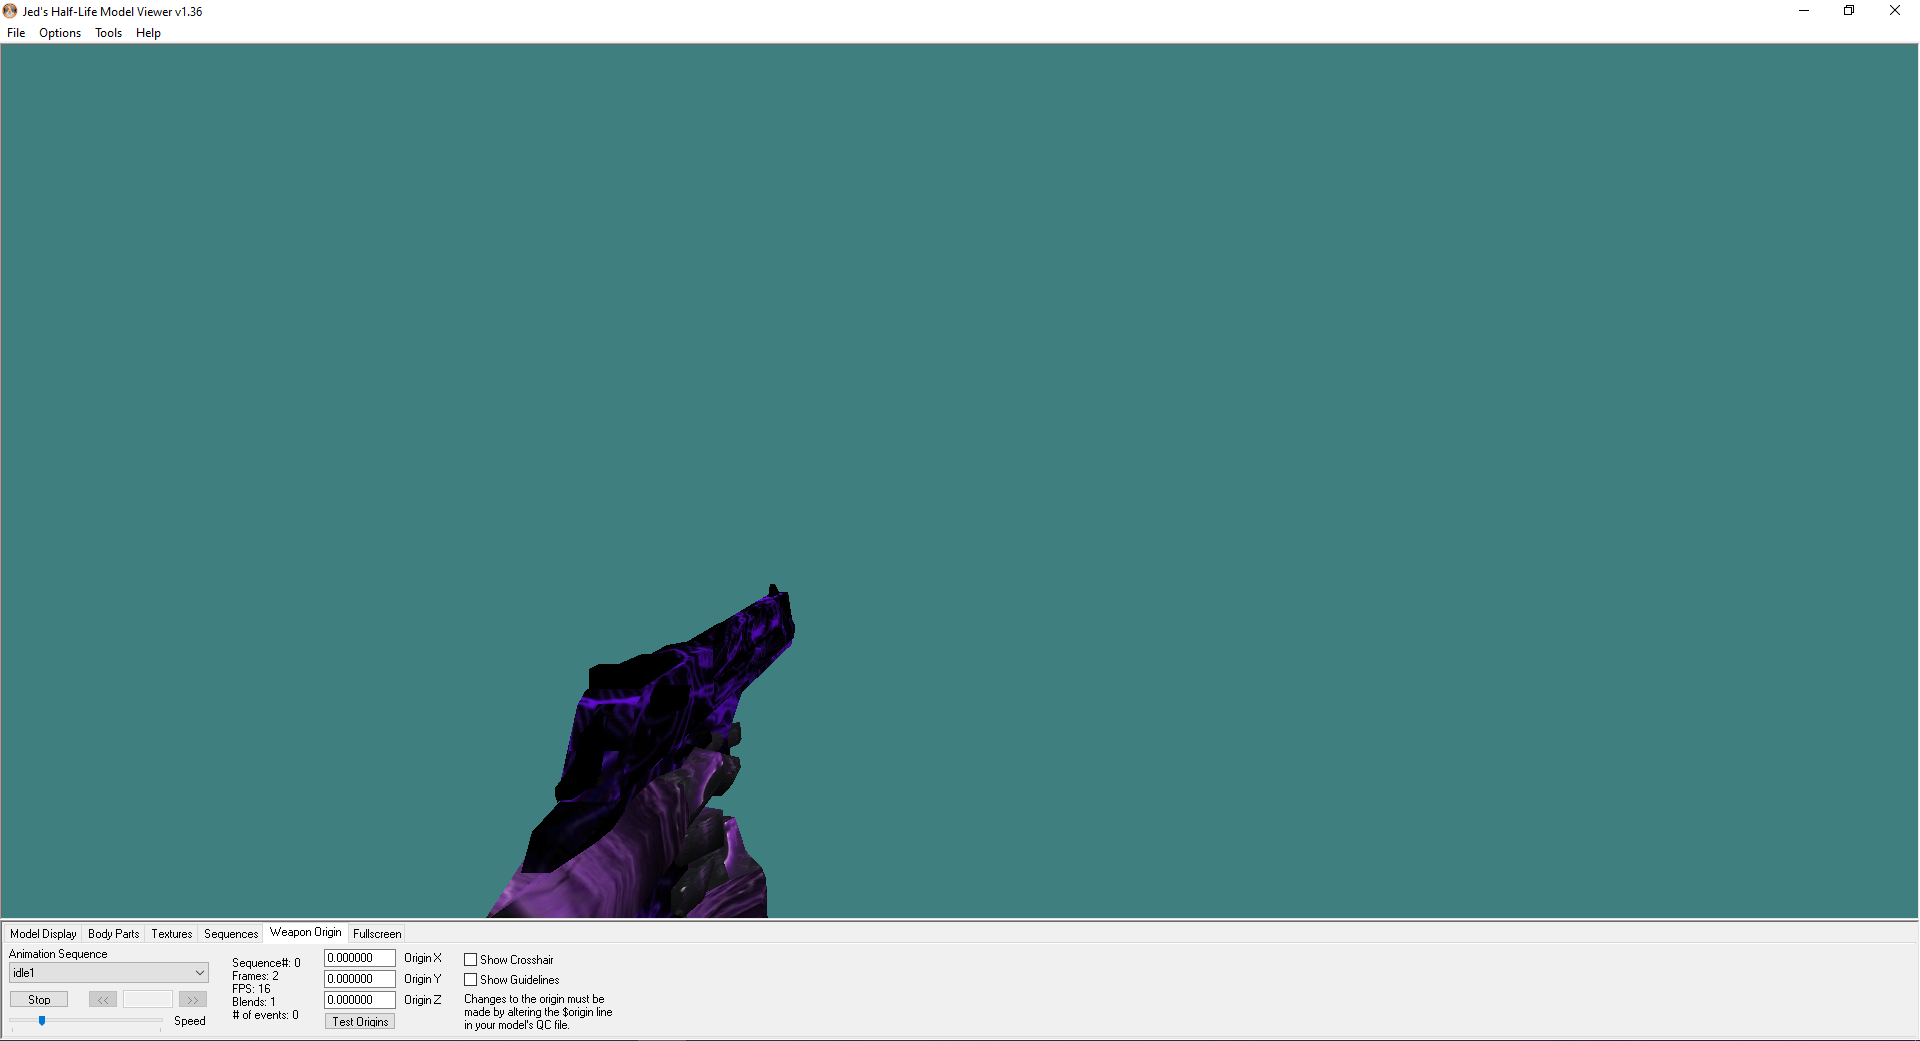Minimize the Model Viewer window
Viewport: 1920px width, 1041px height.
pos(1804,11)
